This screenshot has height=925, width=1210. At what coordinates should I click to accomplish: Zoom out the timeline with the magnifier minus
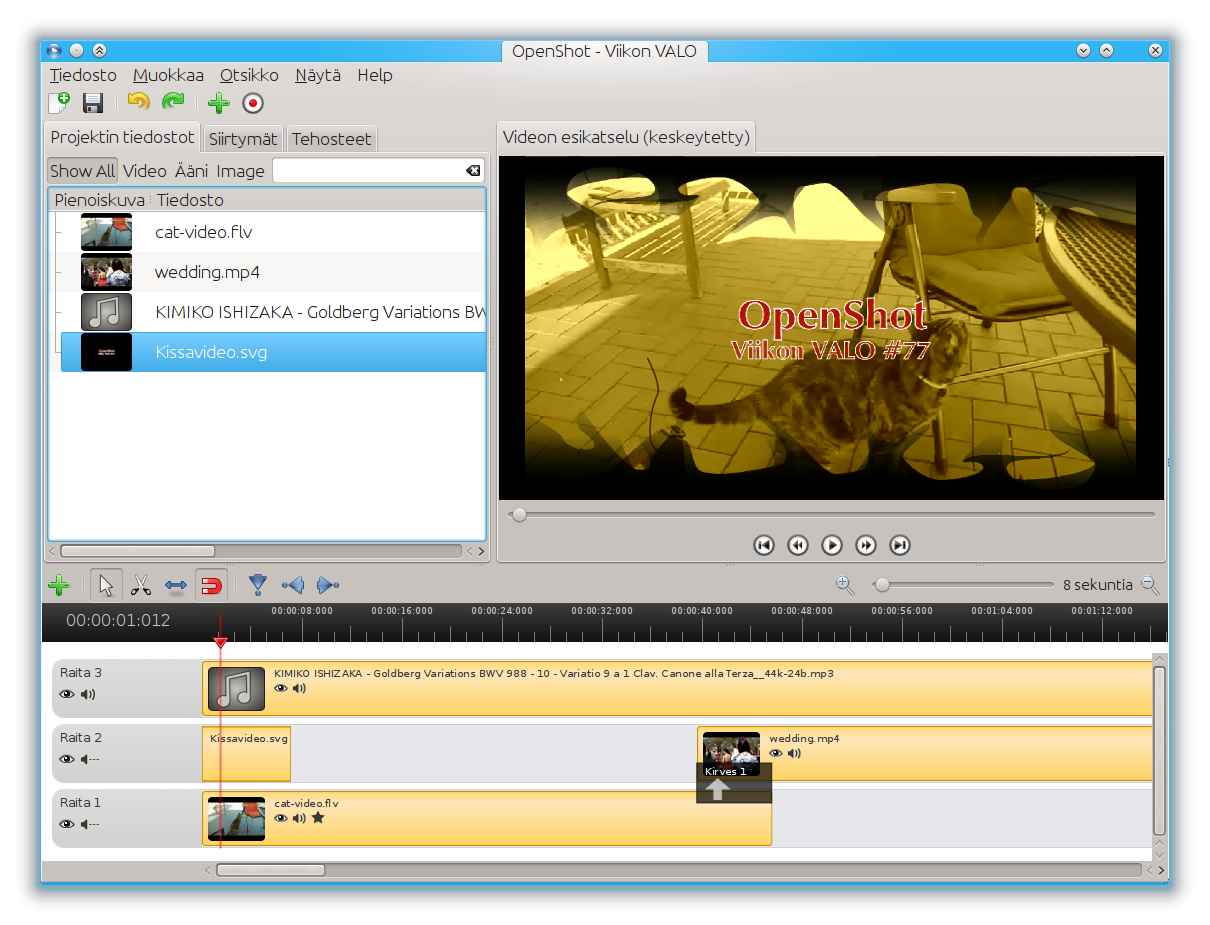coord(1150,585)
